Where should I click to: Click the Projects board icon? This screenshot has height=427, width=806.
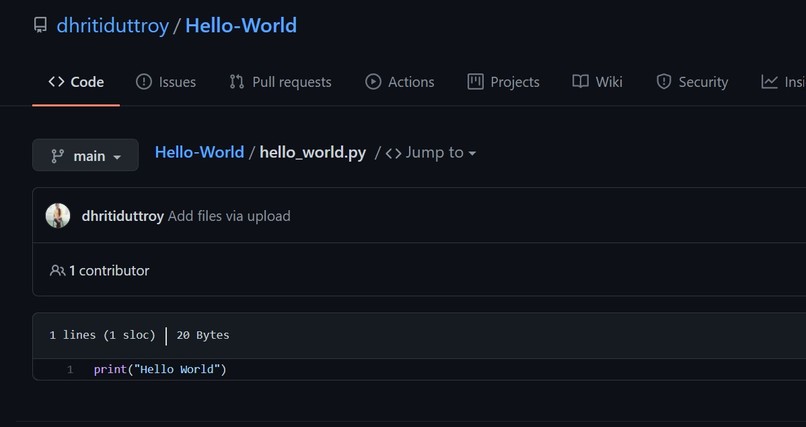(475, 82)
